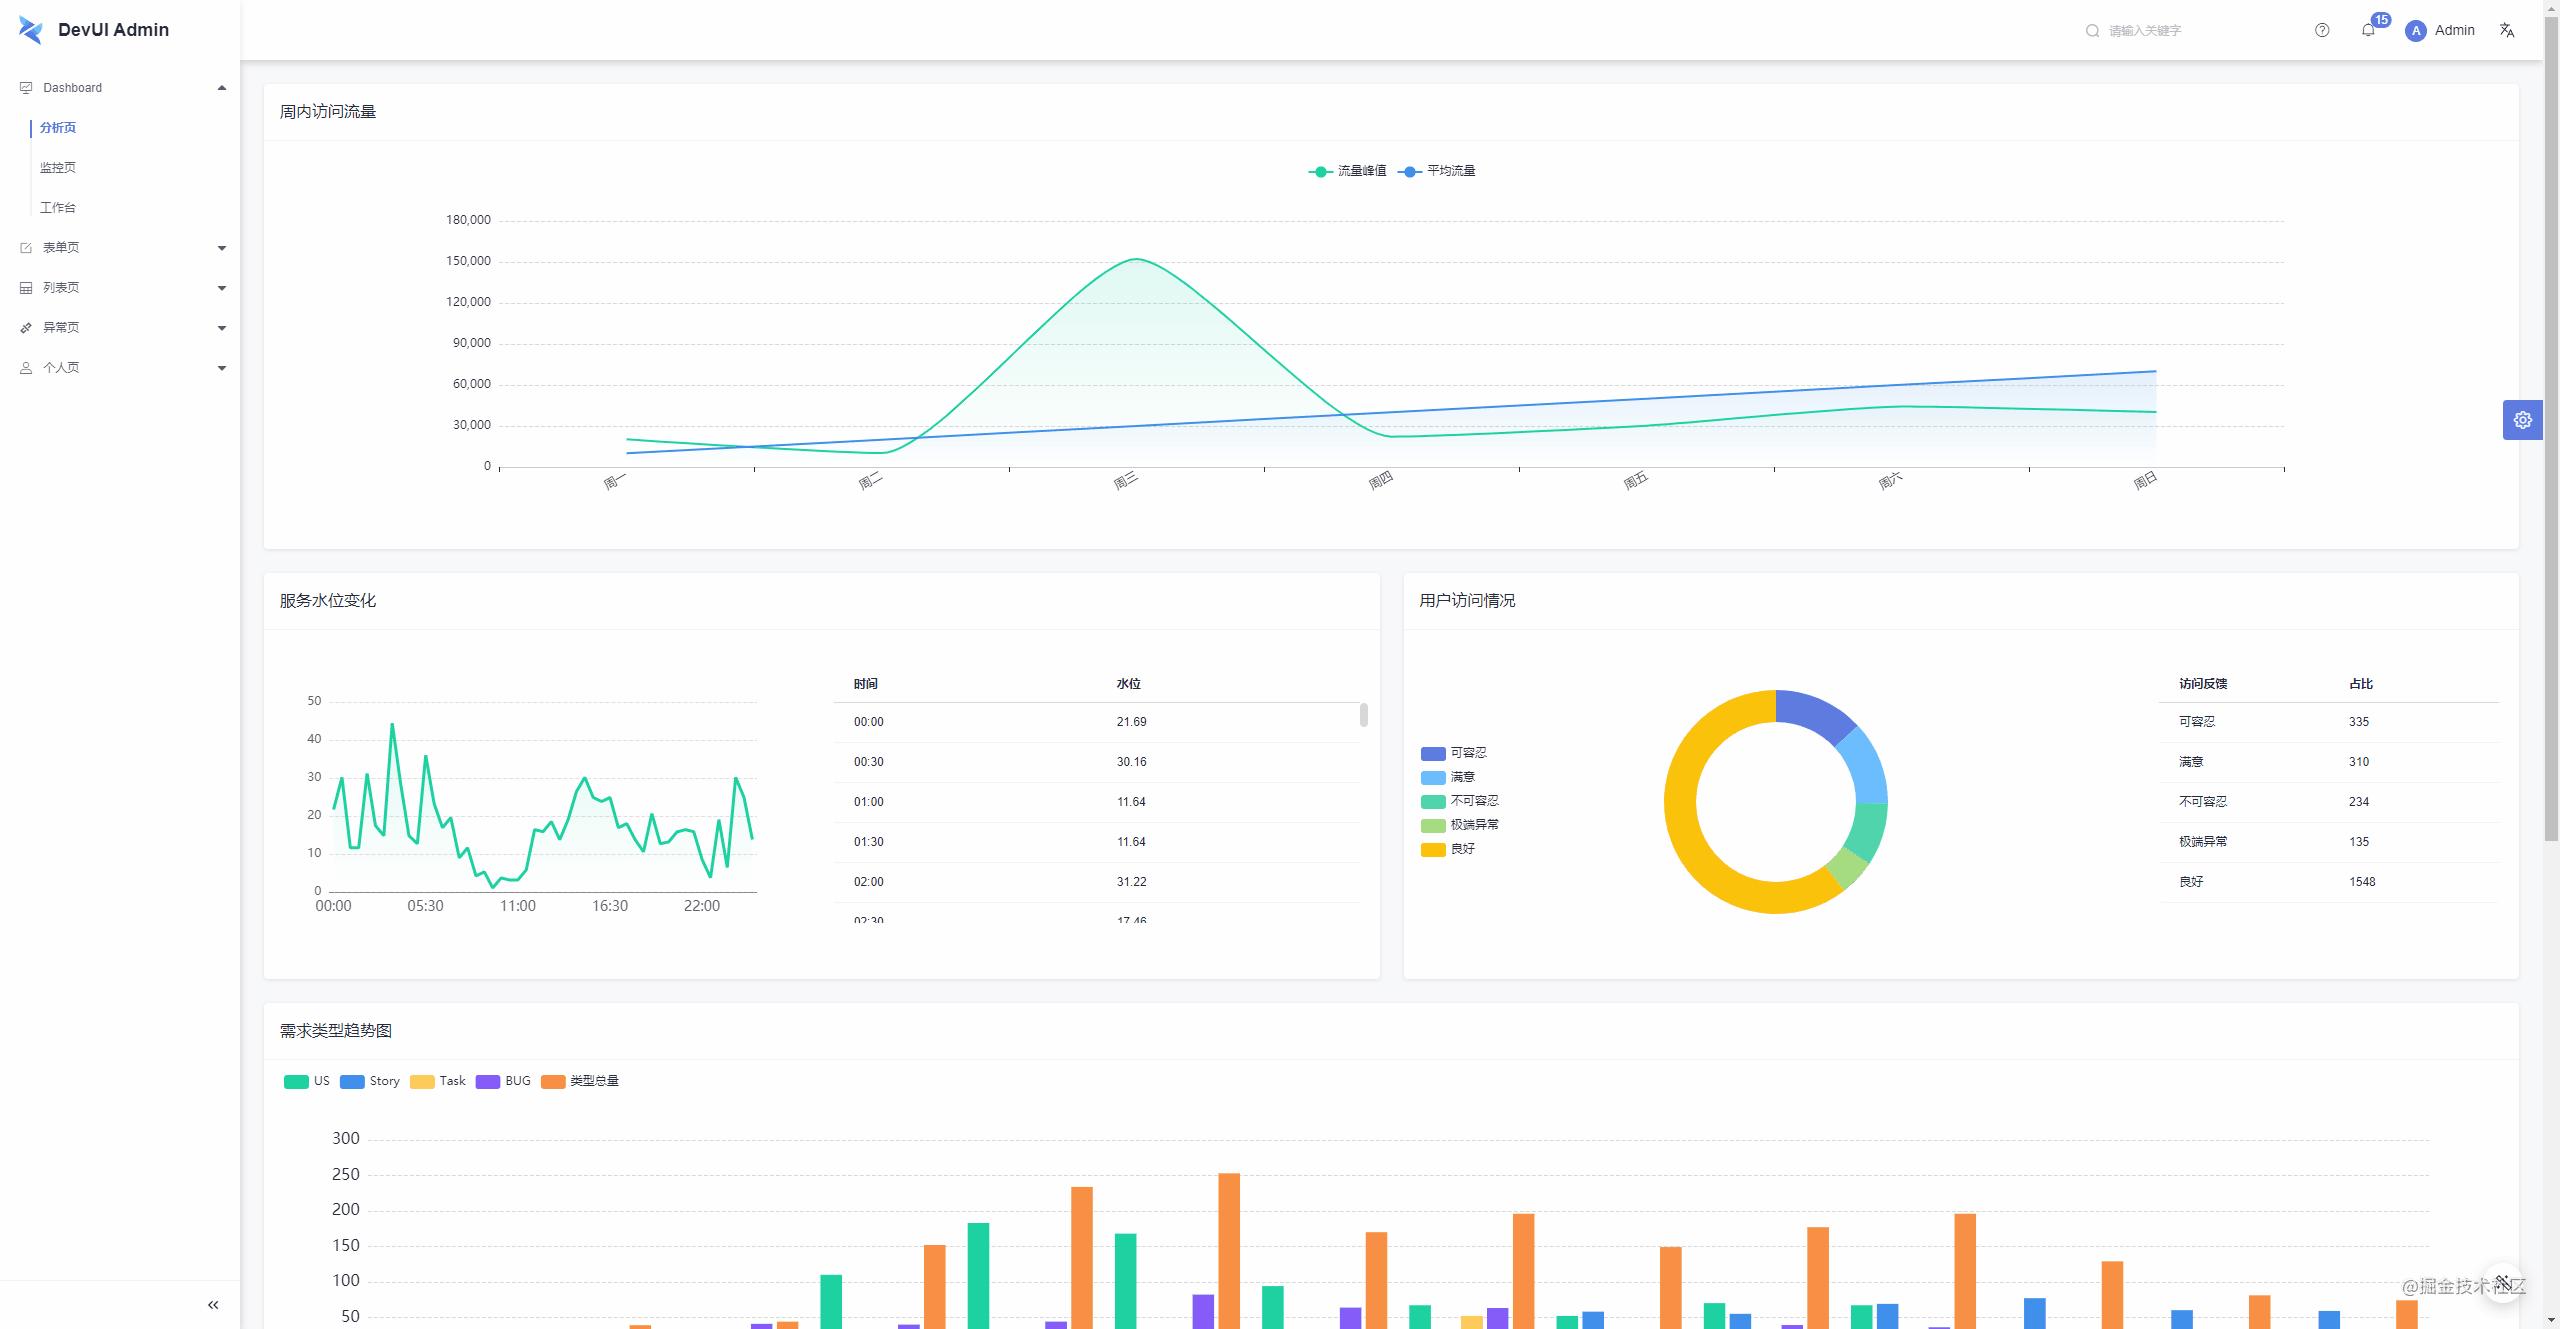Click the 可容忍 row value 335

point(2359,722)
